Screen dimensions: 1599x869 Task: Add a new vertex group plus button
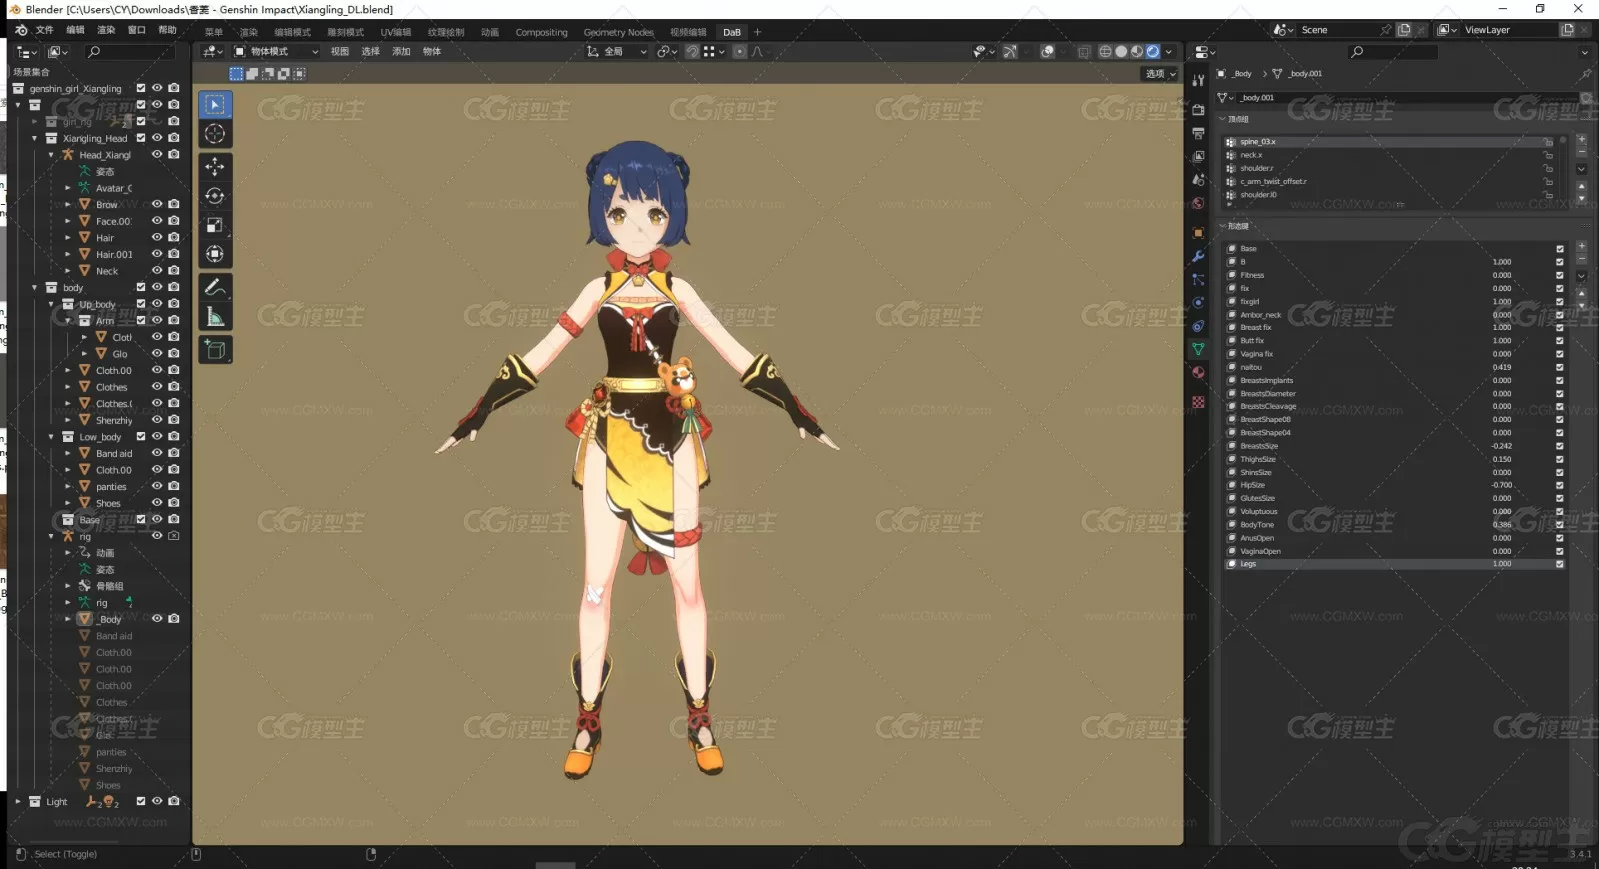point(1581,139)
